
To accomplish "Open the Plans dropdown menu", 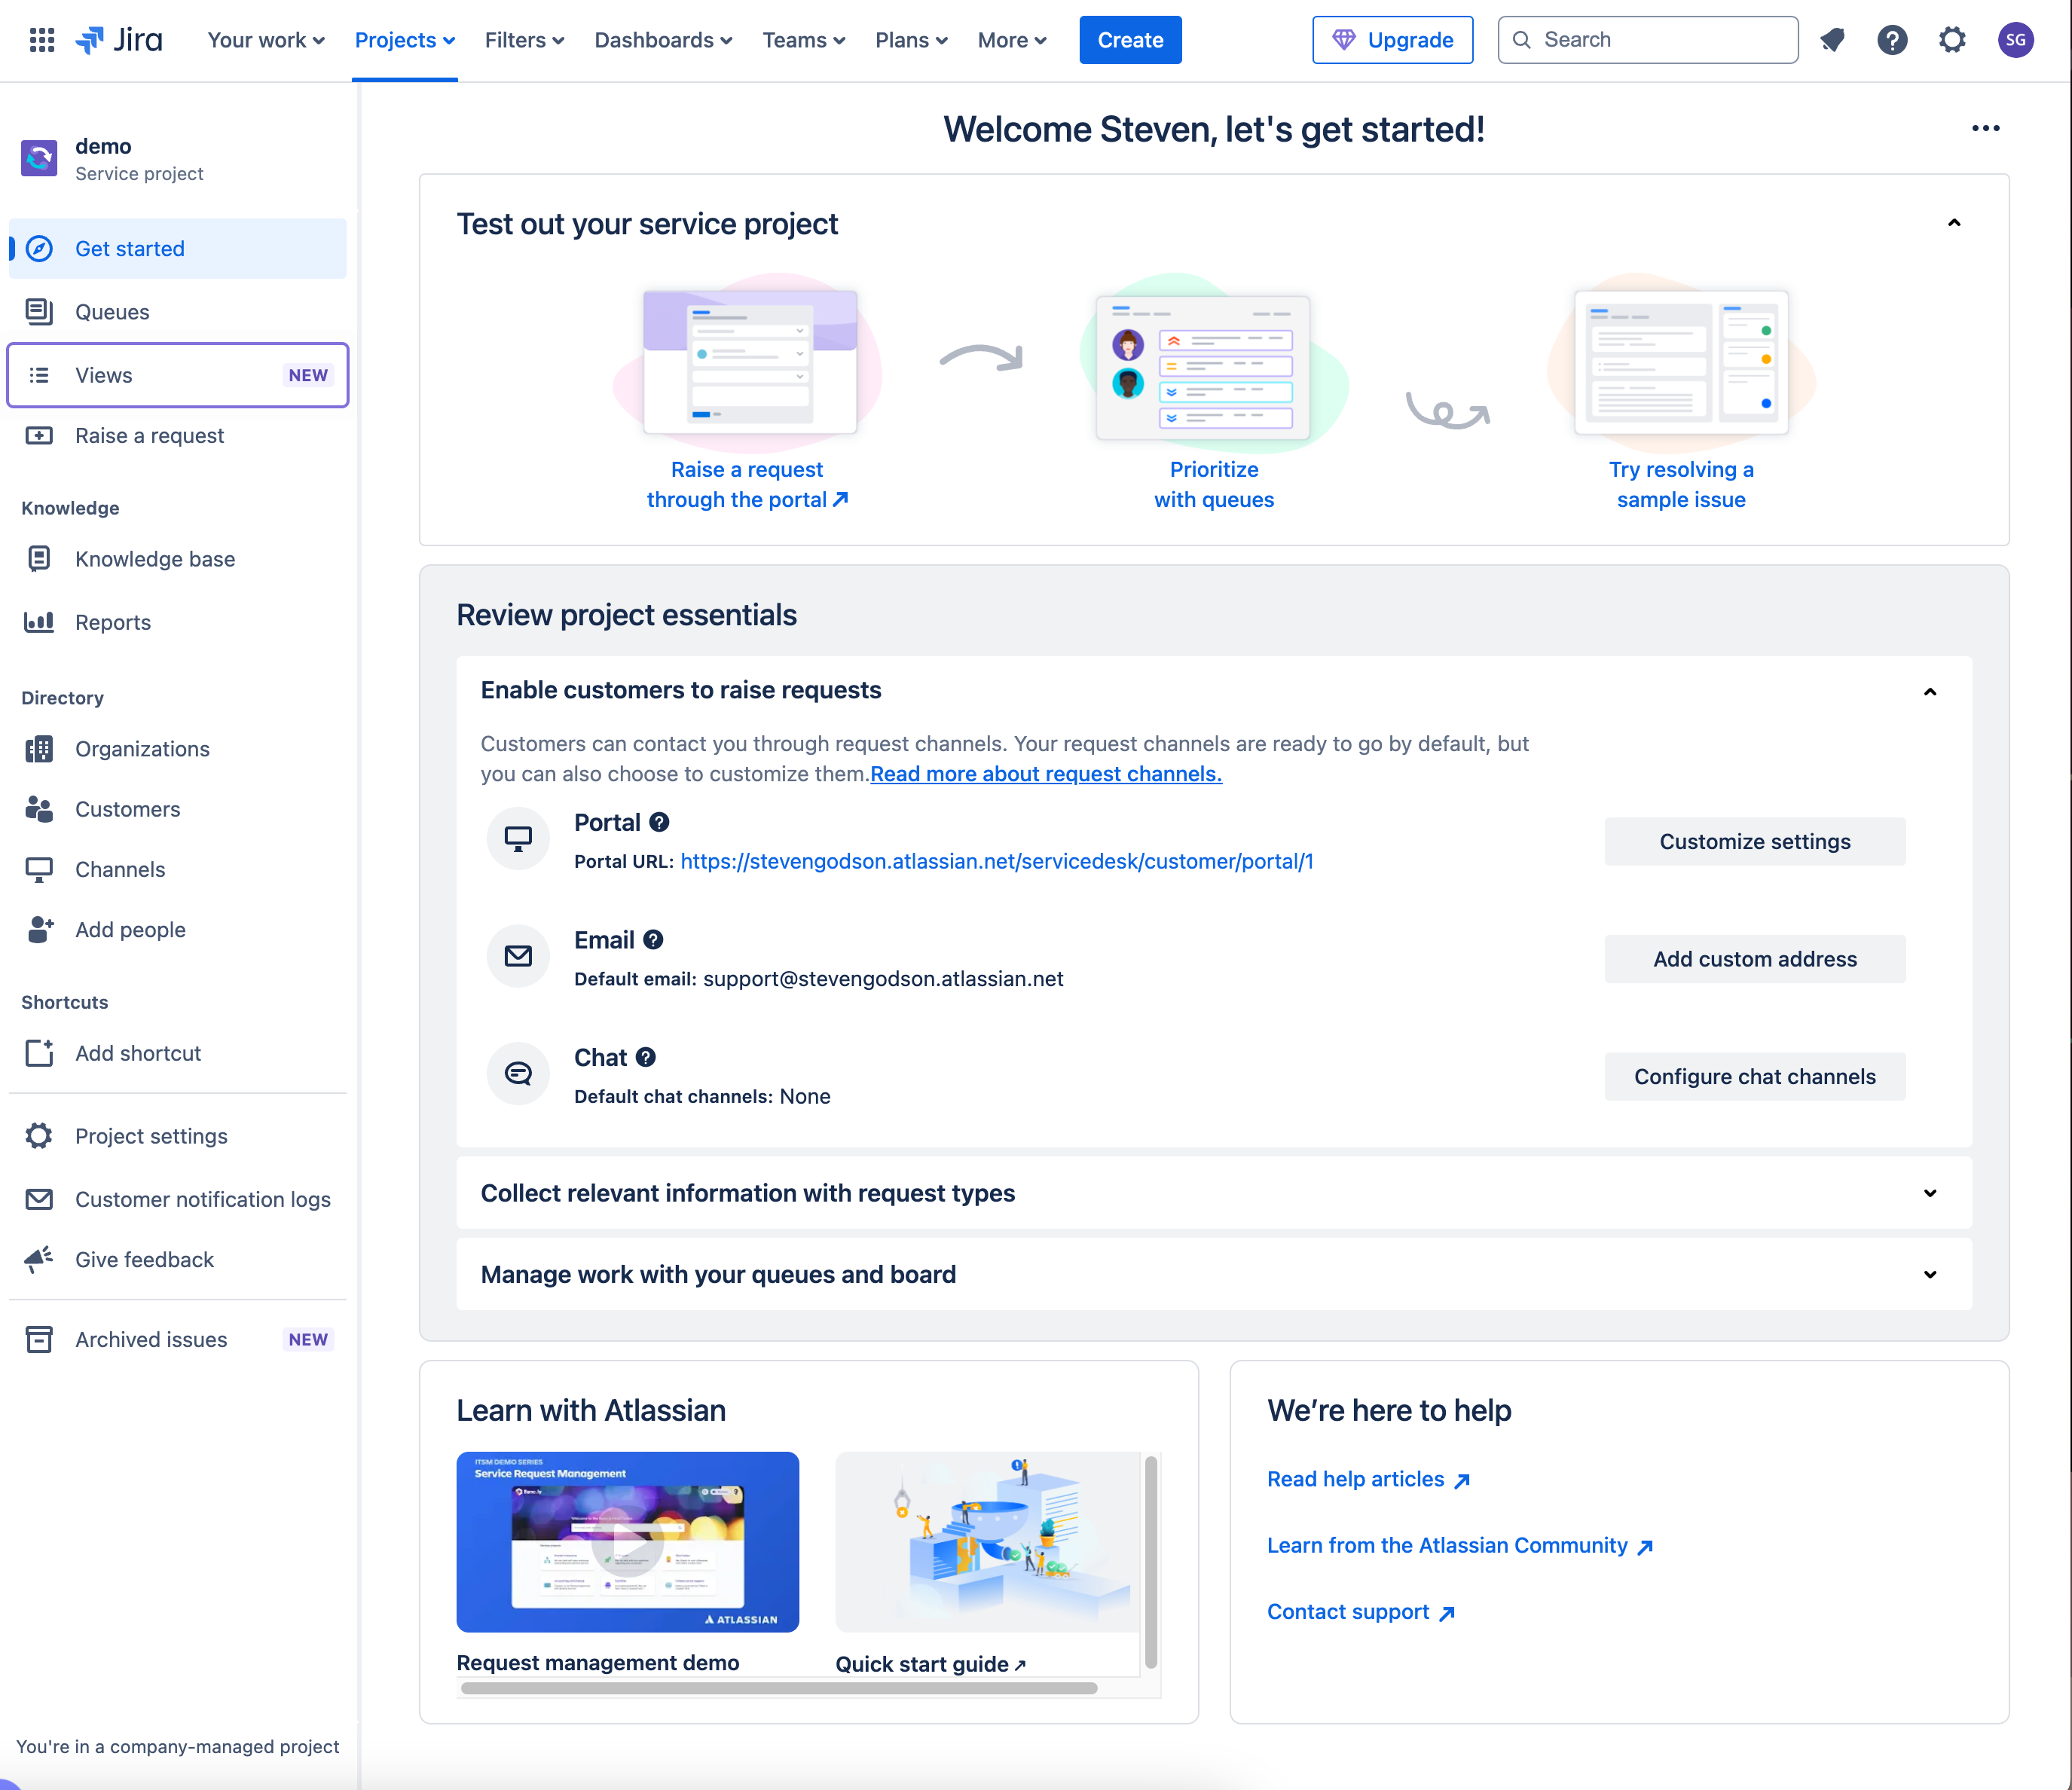I will coord(911,40).
